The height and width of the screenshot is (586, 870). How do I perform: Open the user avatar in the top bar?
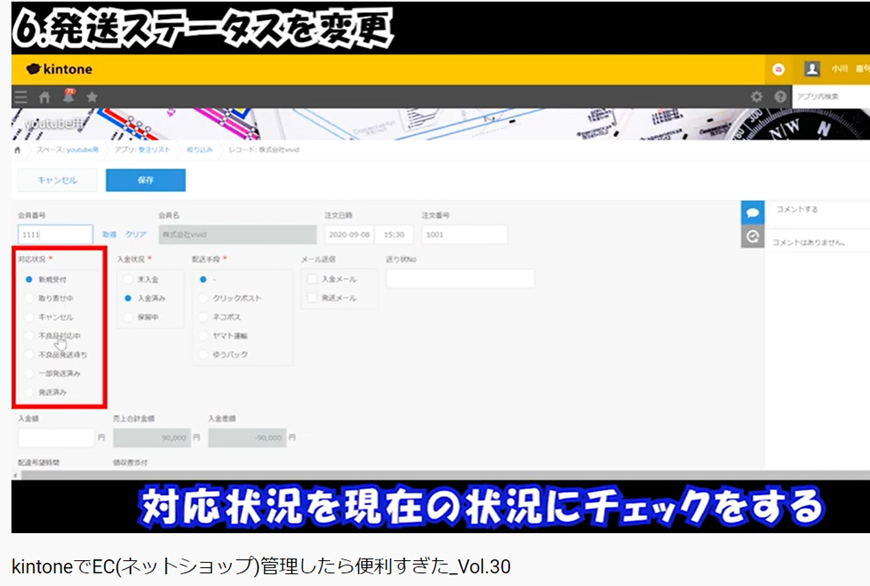[x=810, y=70]
